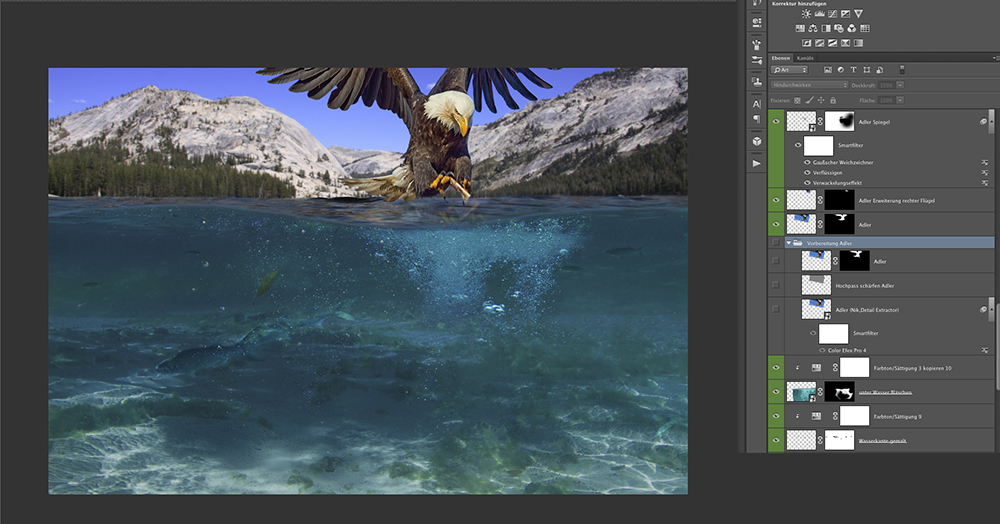Add a Levels adjustment layer
This screenshot has height=524, width=1000.
click(x=820, y=14)
